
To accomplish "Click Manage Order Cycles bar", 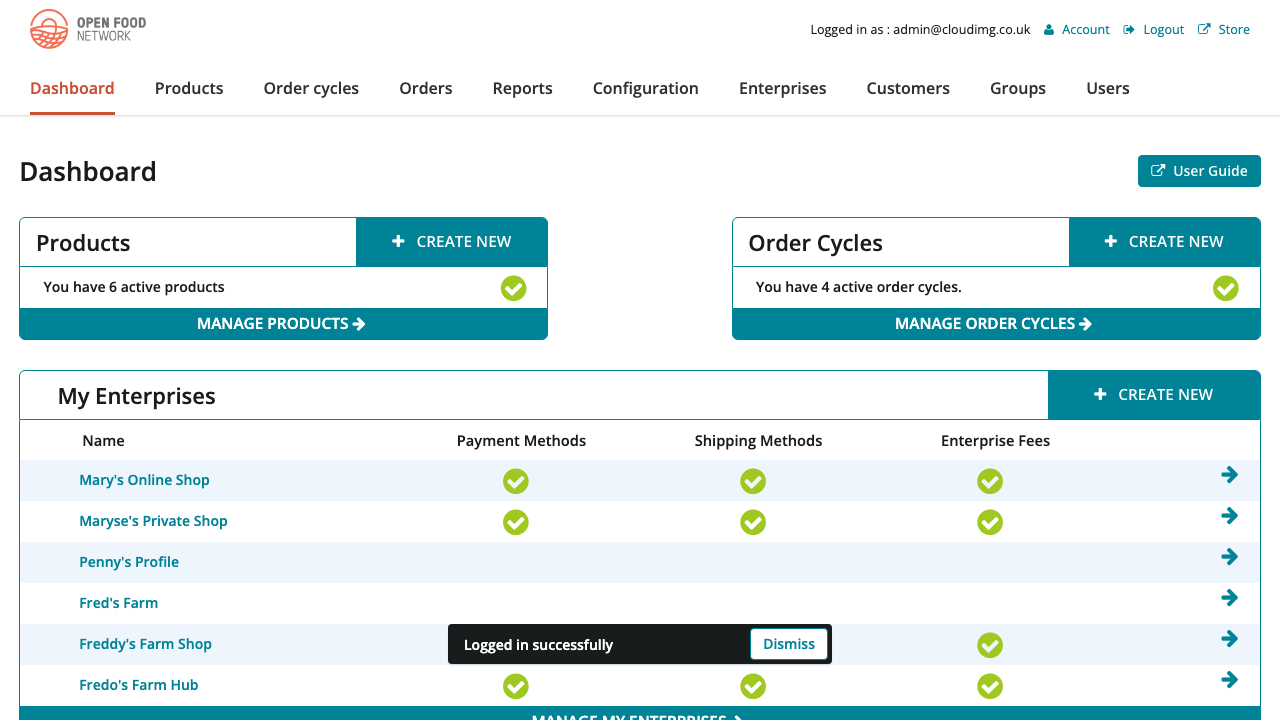I will coord(996,324).
